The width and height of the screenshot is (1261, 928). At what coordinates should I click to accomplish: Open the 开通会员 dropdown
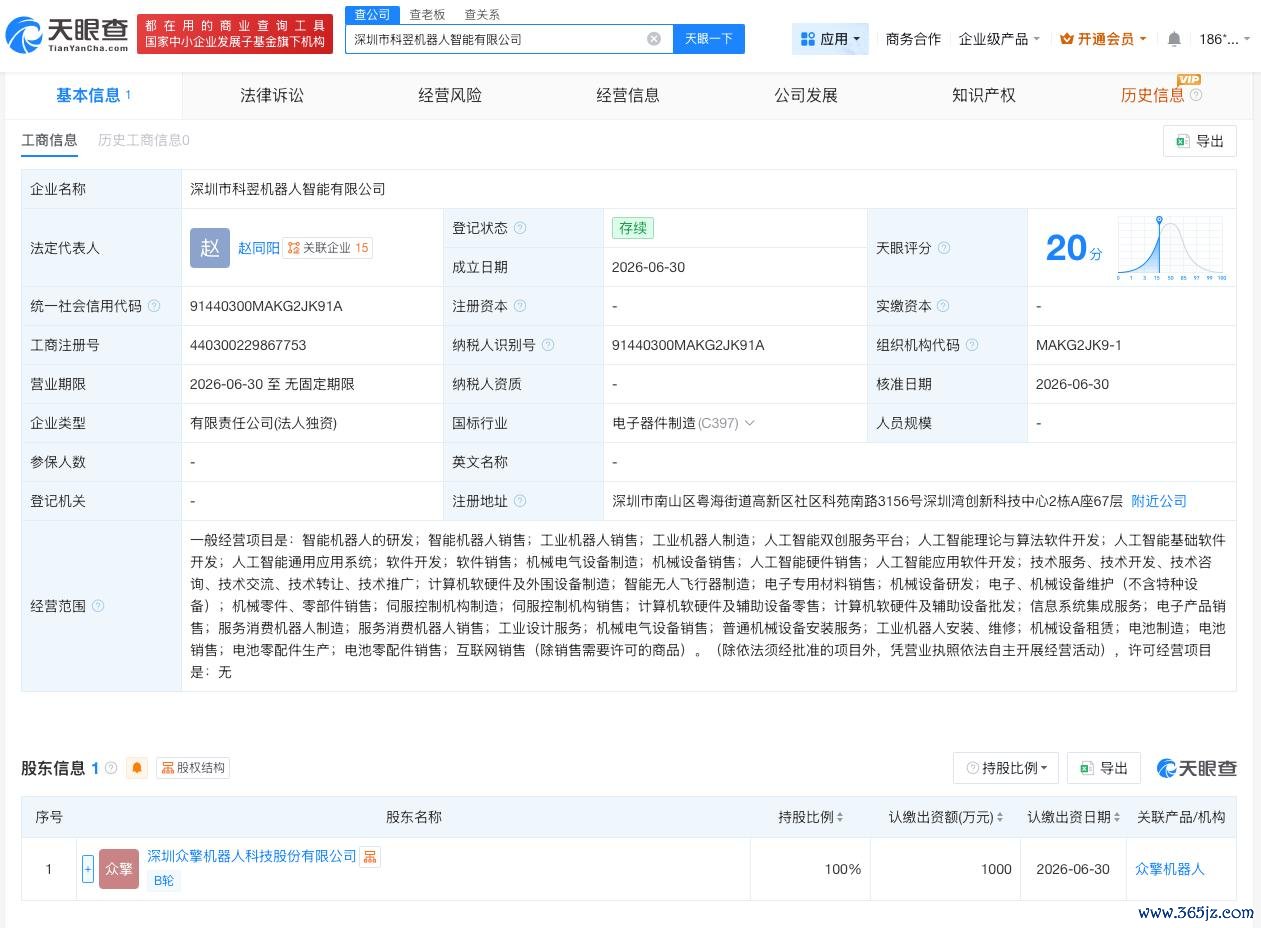coord(1104,39)
